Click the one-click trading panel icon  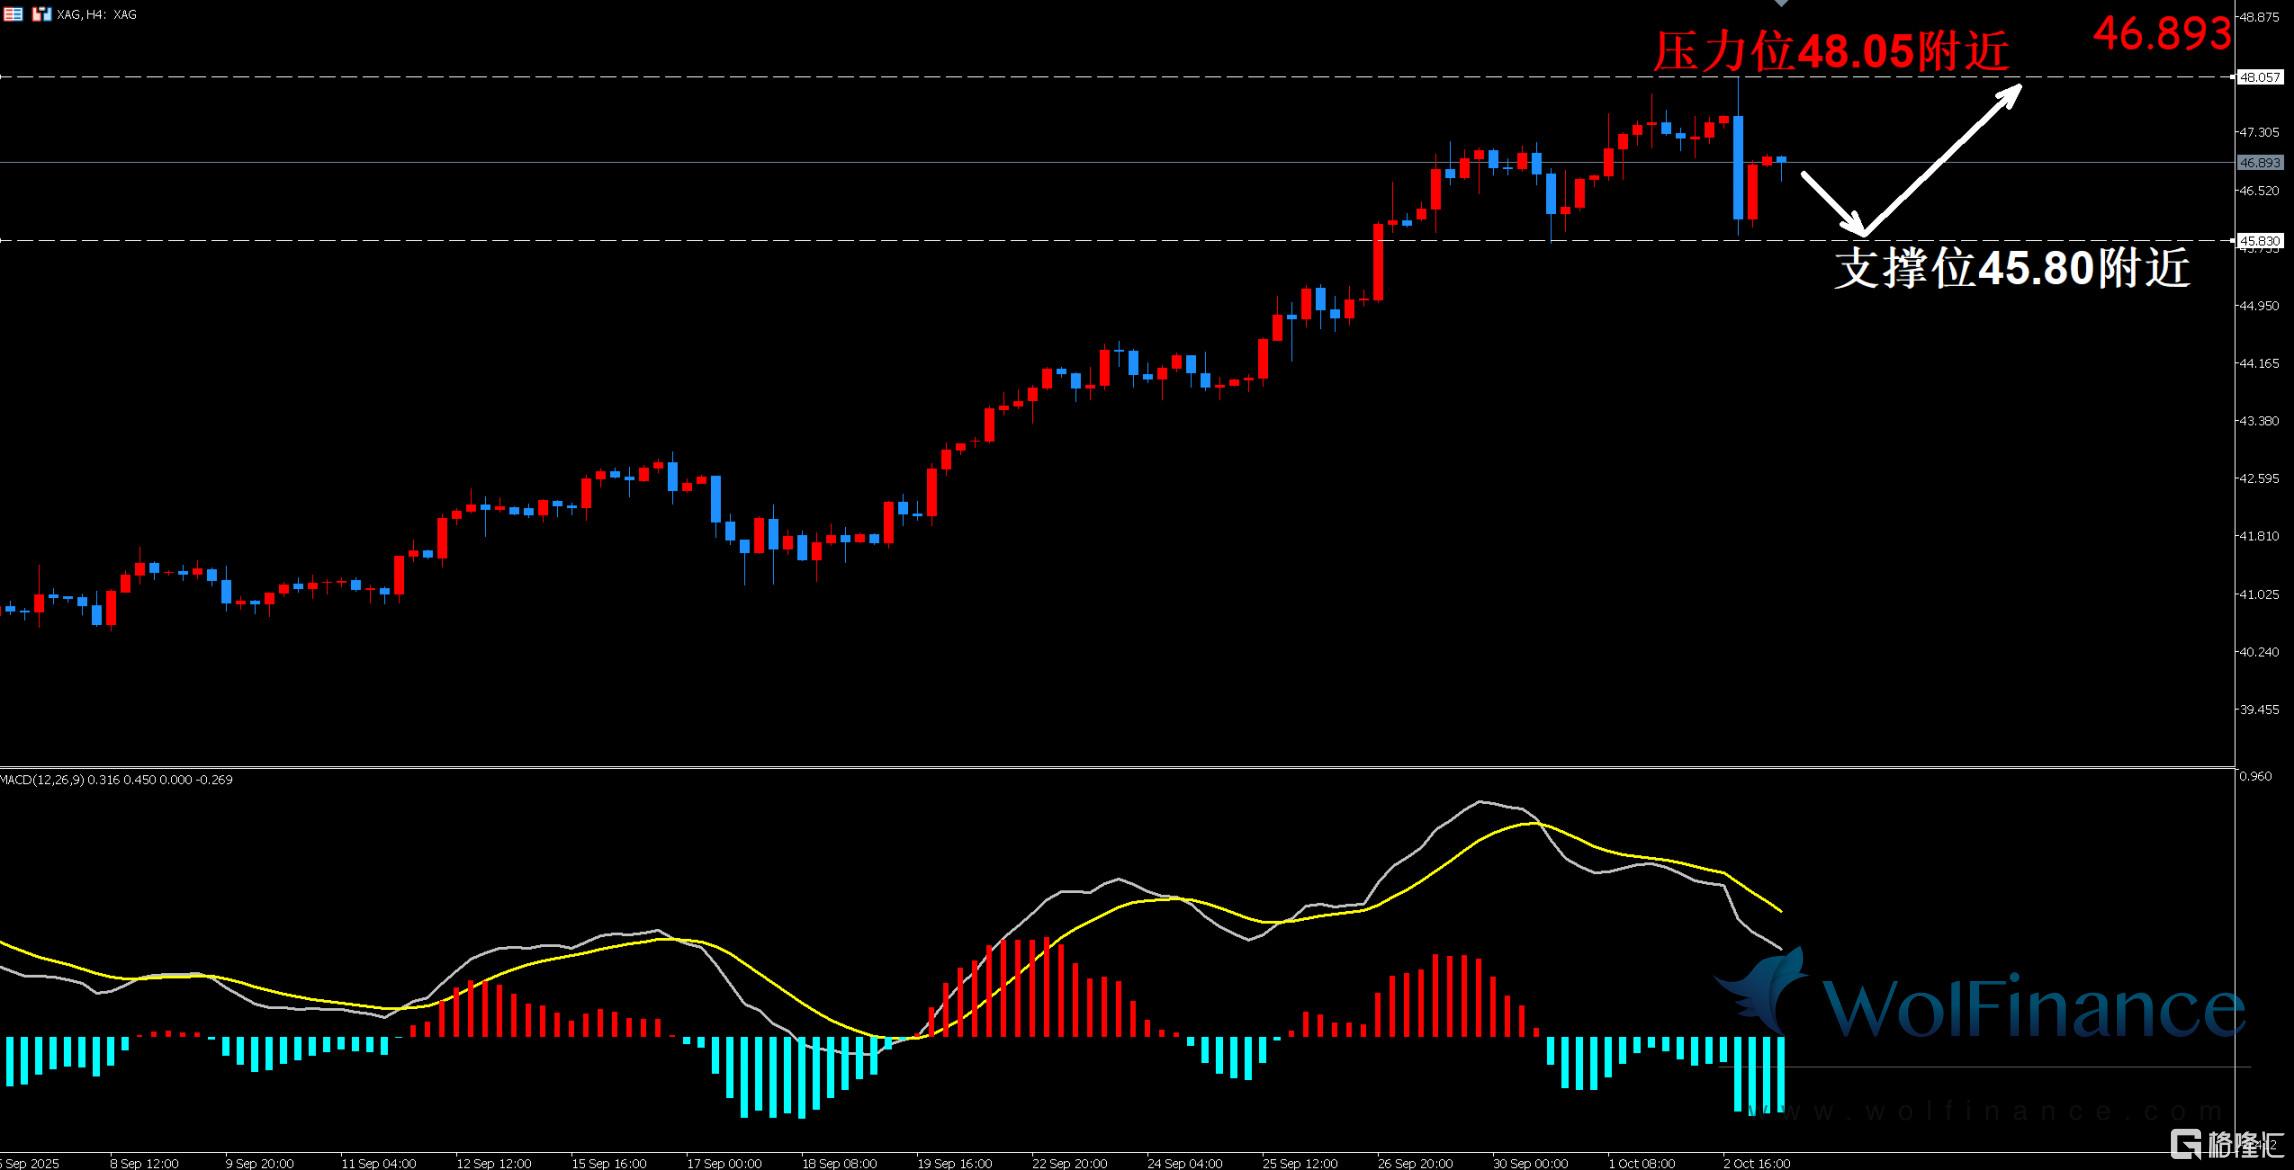pyautogui.click(x=41, y=14)
